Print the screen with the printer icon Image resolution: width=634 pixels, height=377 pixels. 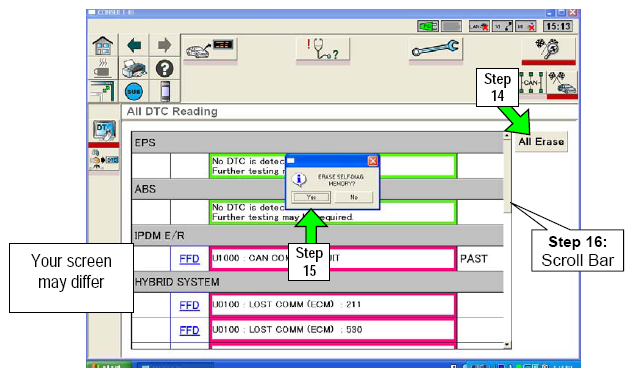pos(134,69)
